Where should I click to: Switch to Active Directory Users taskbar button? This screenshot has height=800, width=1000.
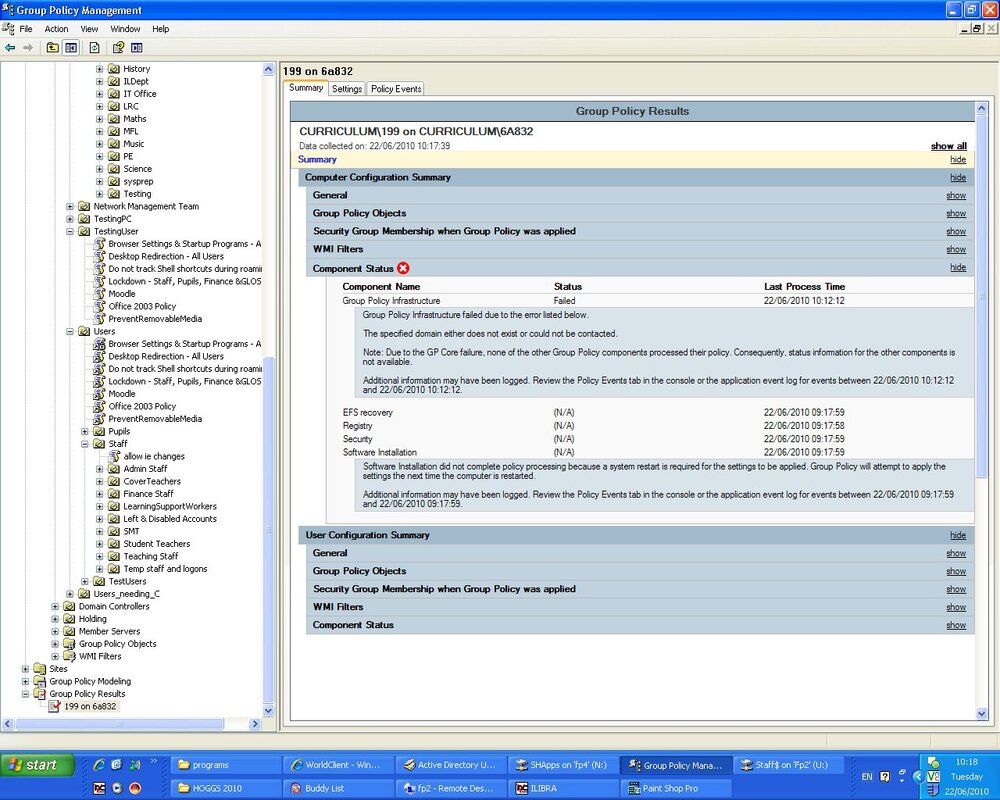pos(452,764)
